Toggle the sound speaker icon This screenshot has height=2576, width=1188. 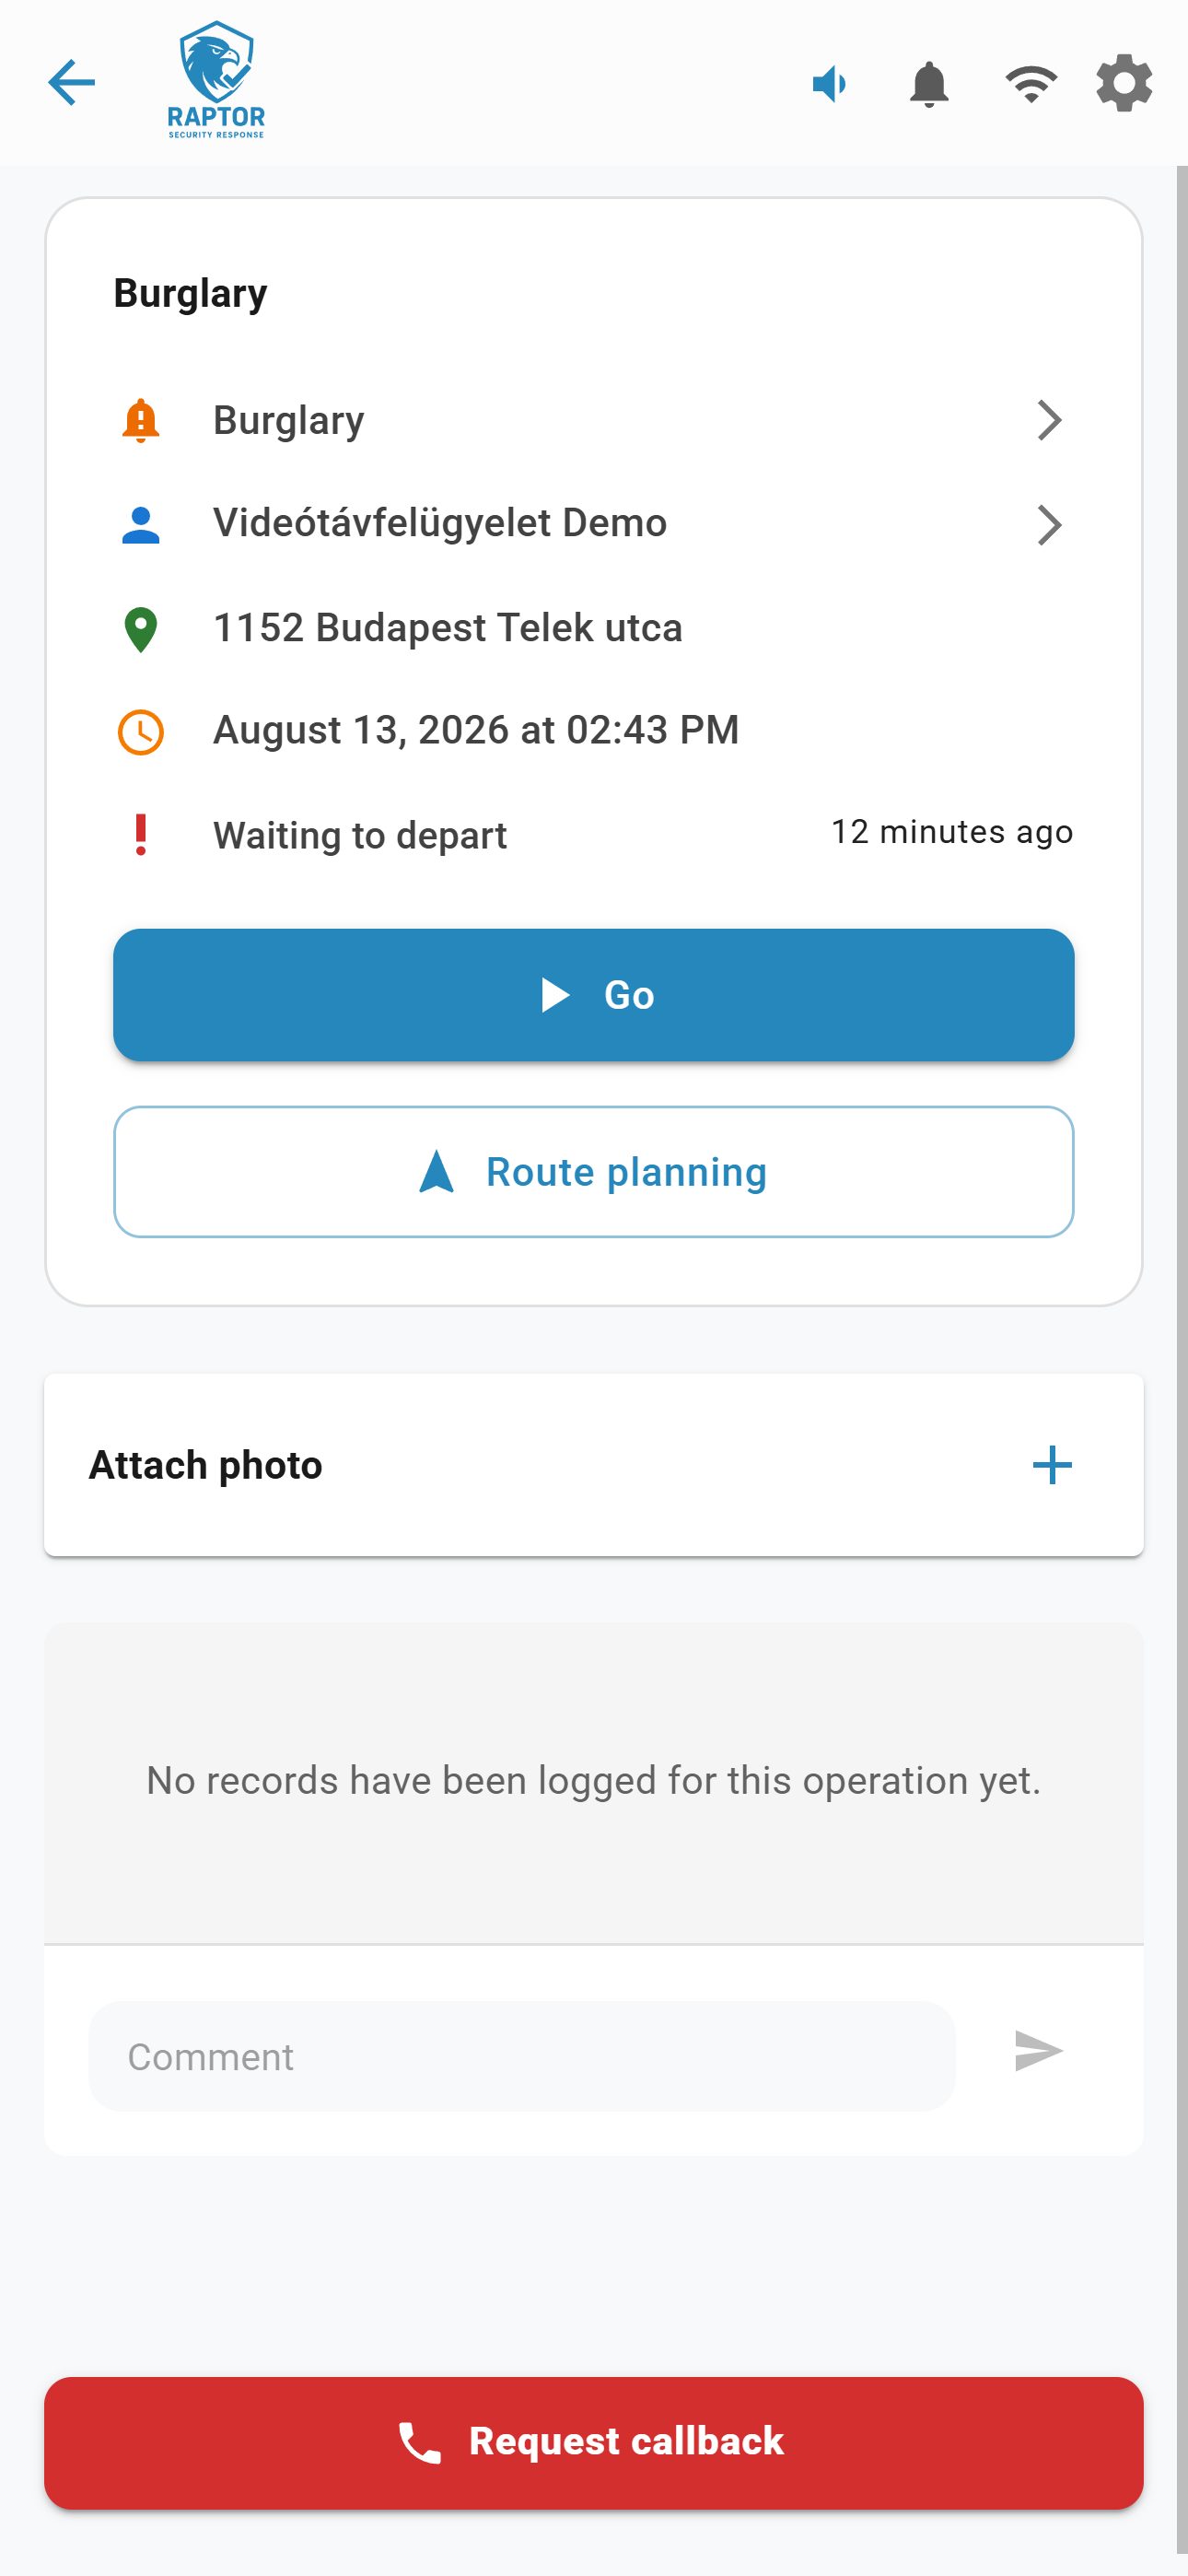[x=830, y=83]
